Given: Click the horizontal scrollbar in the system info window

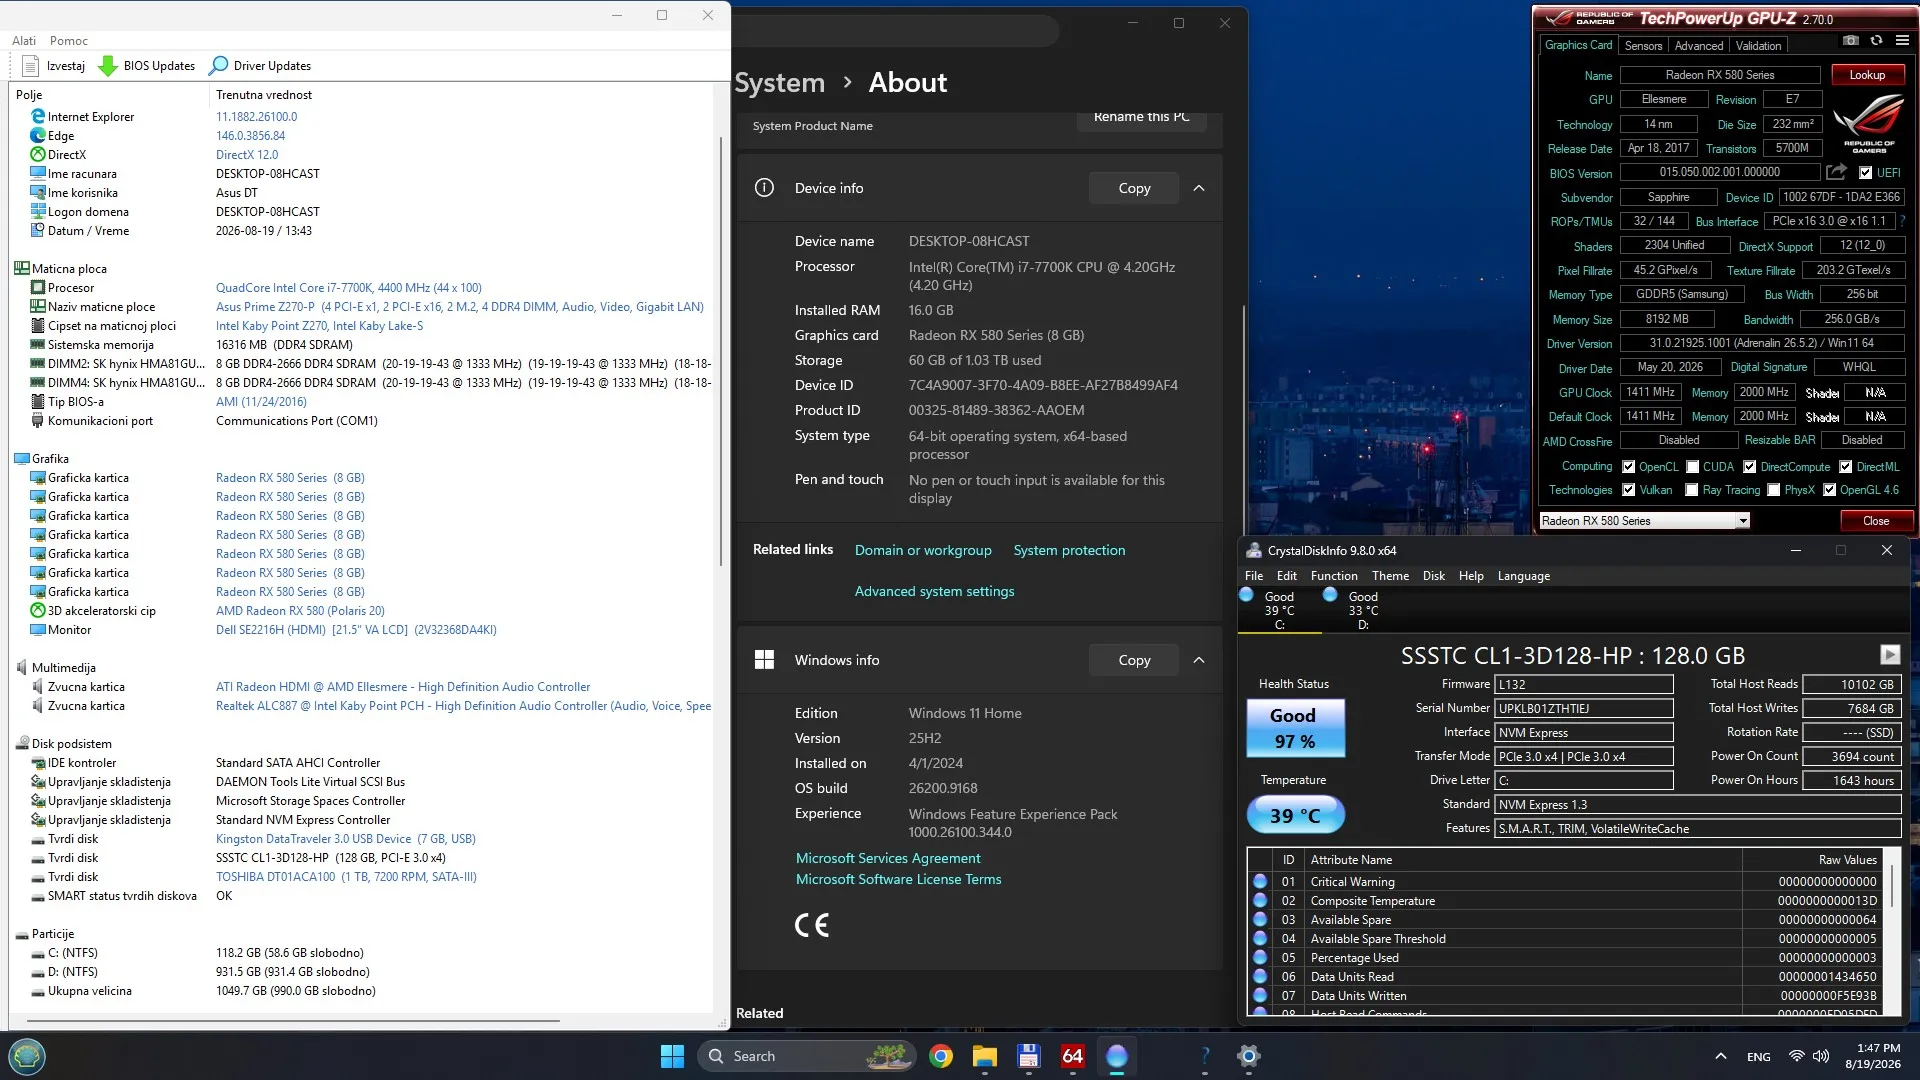Looking at the screenshot, I should pos(293,1021).
